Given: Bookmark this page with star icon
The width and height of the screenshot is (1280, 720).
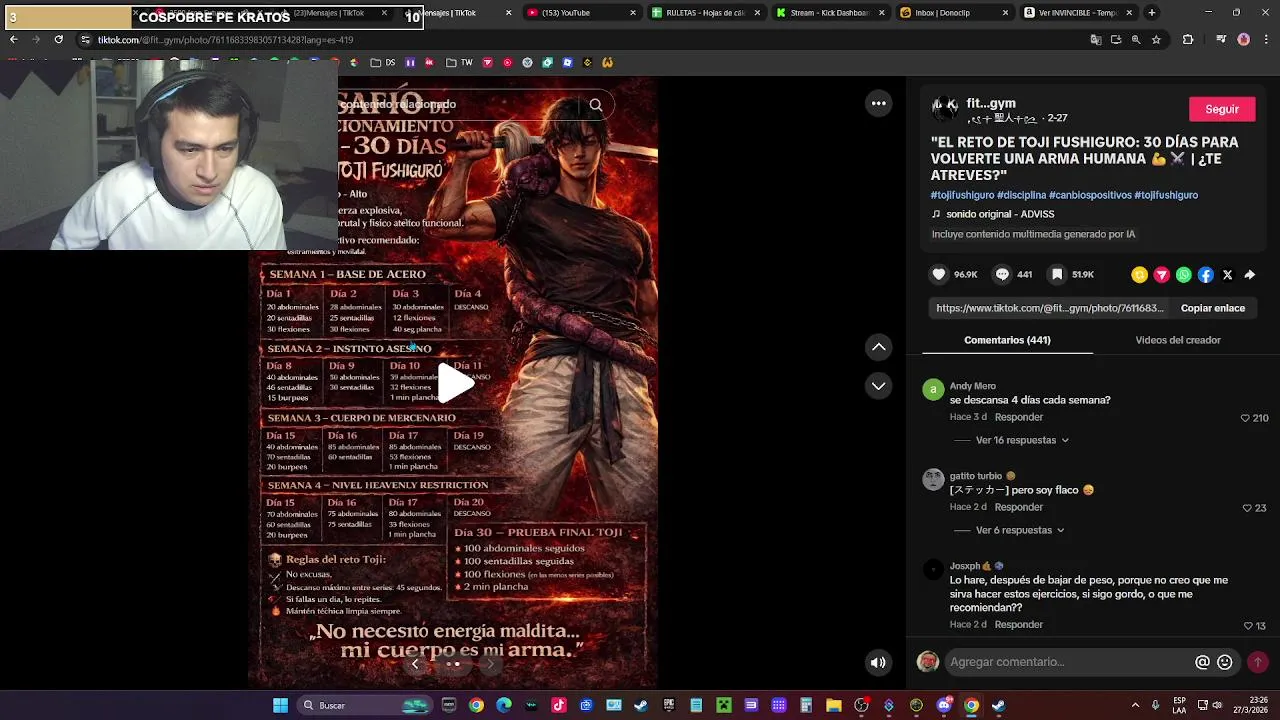Looking at the screenshot, I should point(1156,40).
